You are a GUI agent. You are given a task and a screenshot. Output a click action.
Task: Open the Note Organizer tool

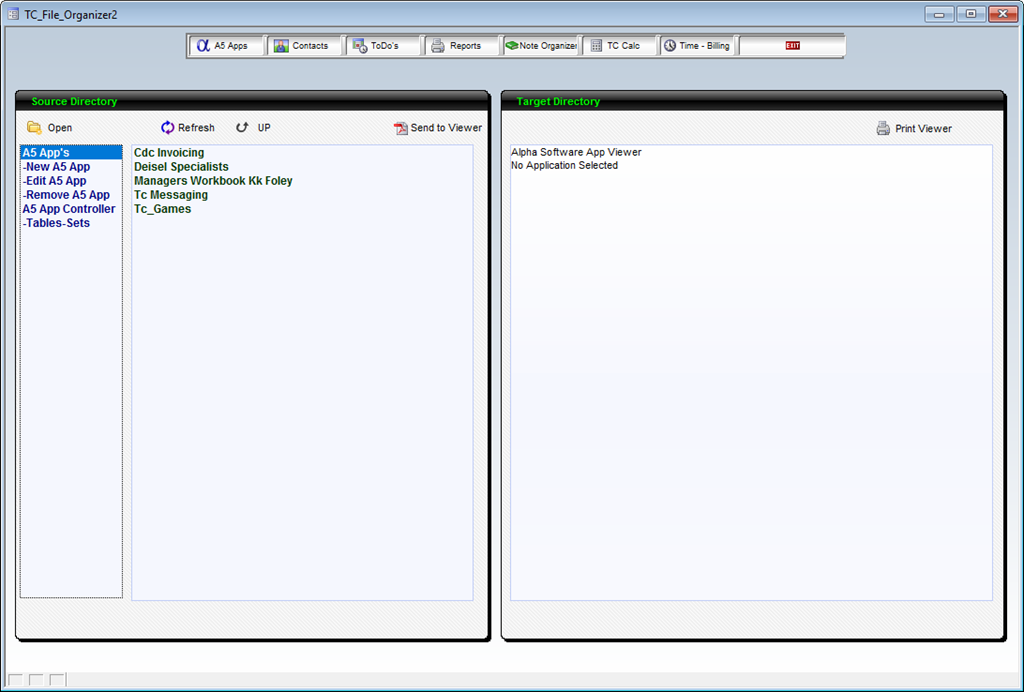pos(541,46)
